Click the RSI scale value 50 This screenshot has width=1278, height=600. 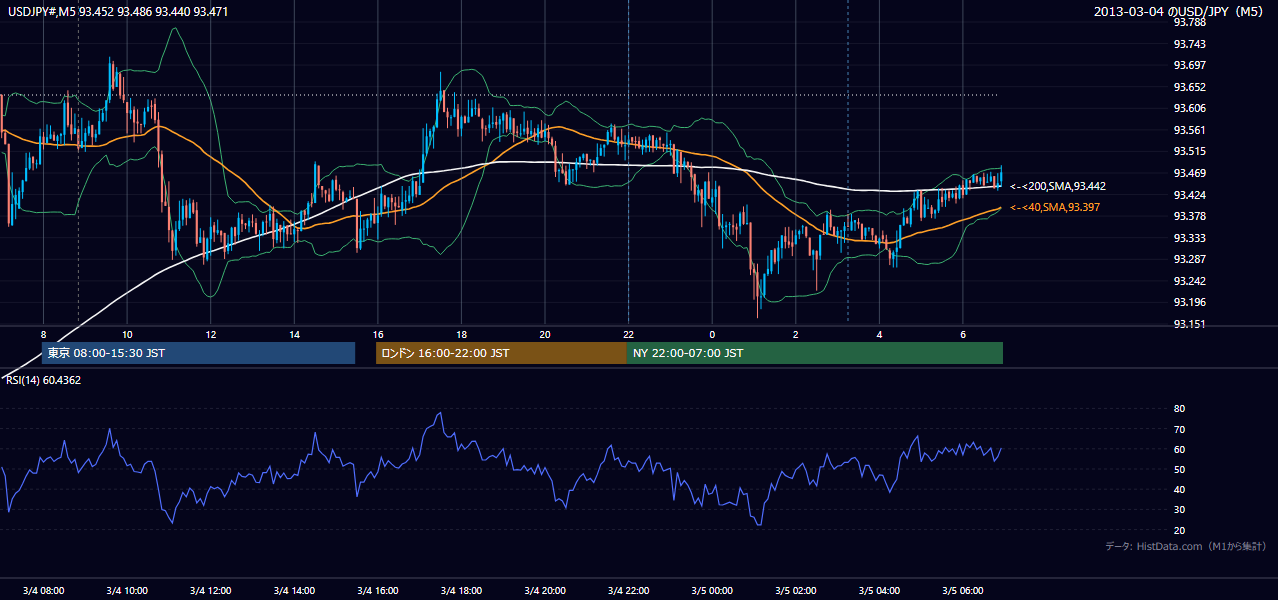[1179, 469]
